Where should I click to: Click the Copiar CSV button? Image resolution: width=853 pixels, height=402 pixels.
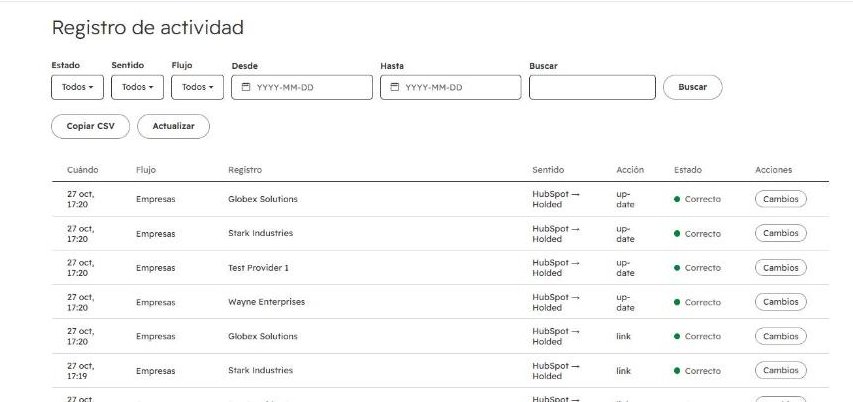90,126
